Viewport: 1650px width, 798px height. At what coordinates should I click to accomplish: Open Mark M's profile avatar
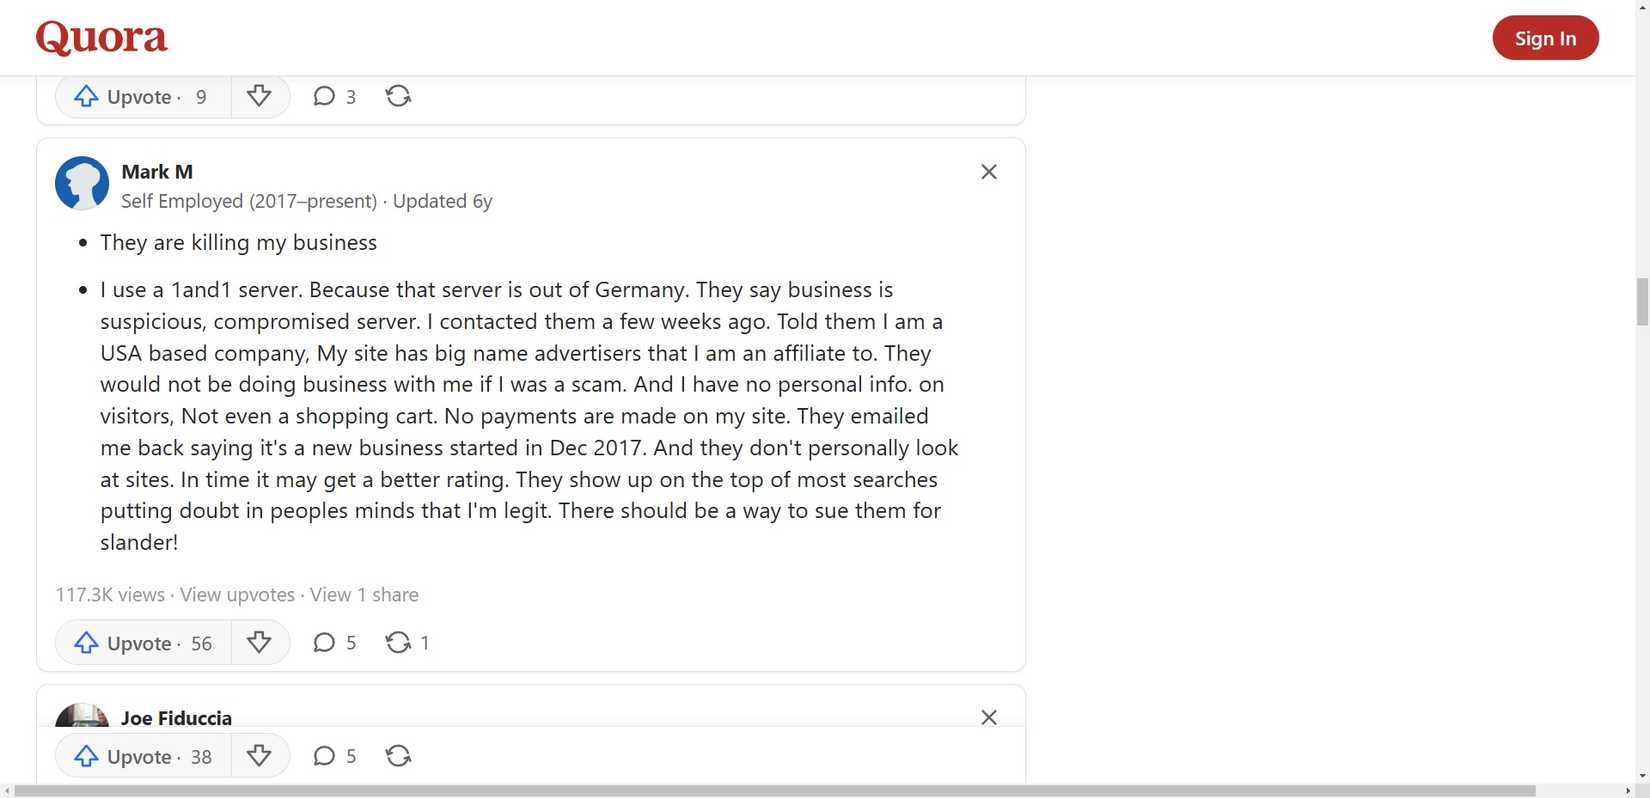(x=82, y=183)
